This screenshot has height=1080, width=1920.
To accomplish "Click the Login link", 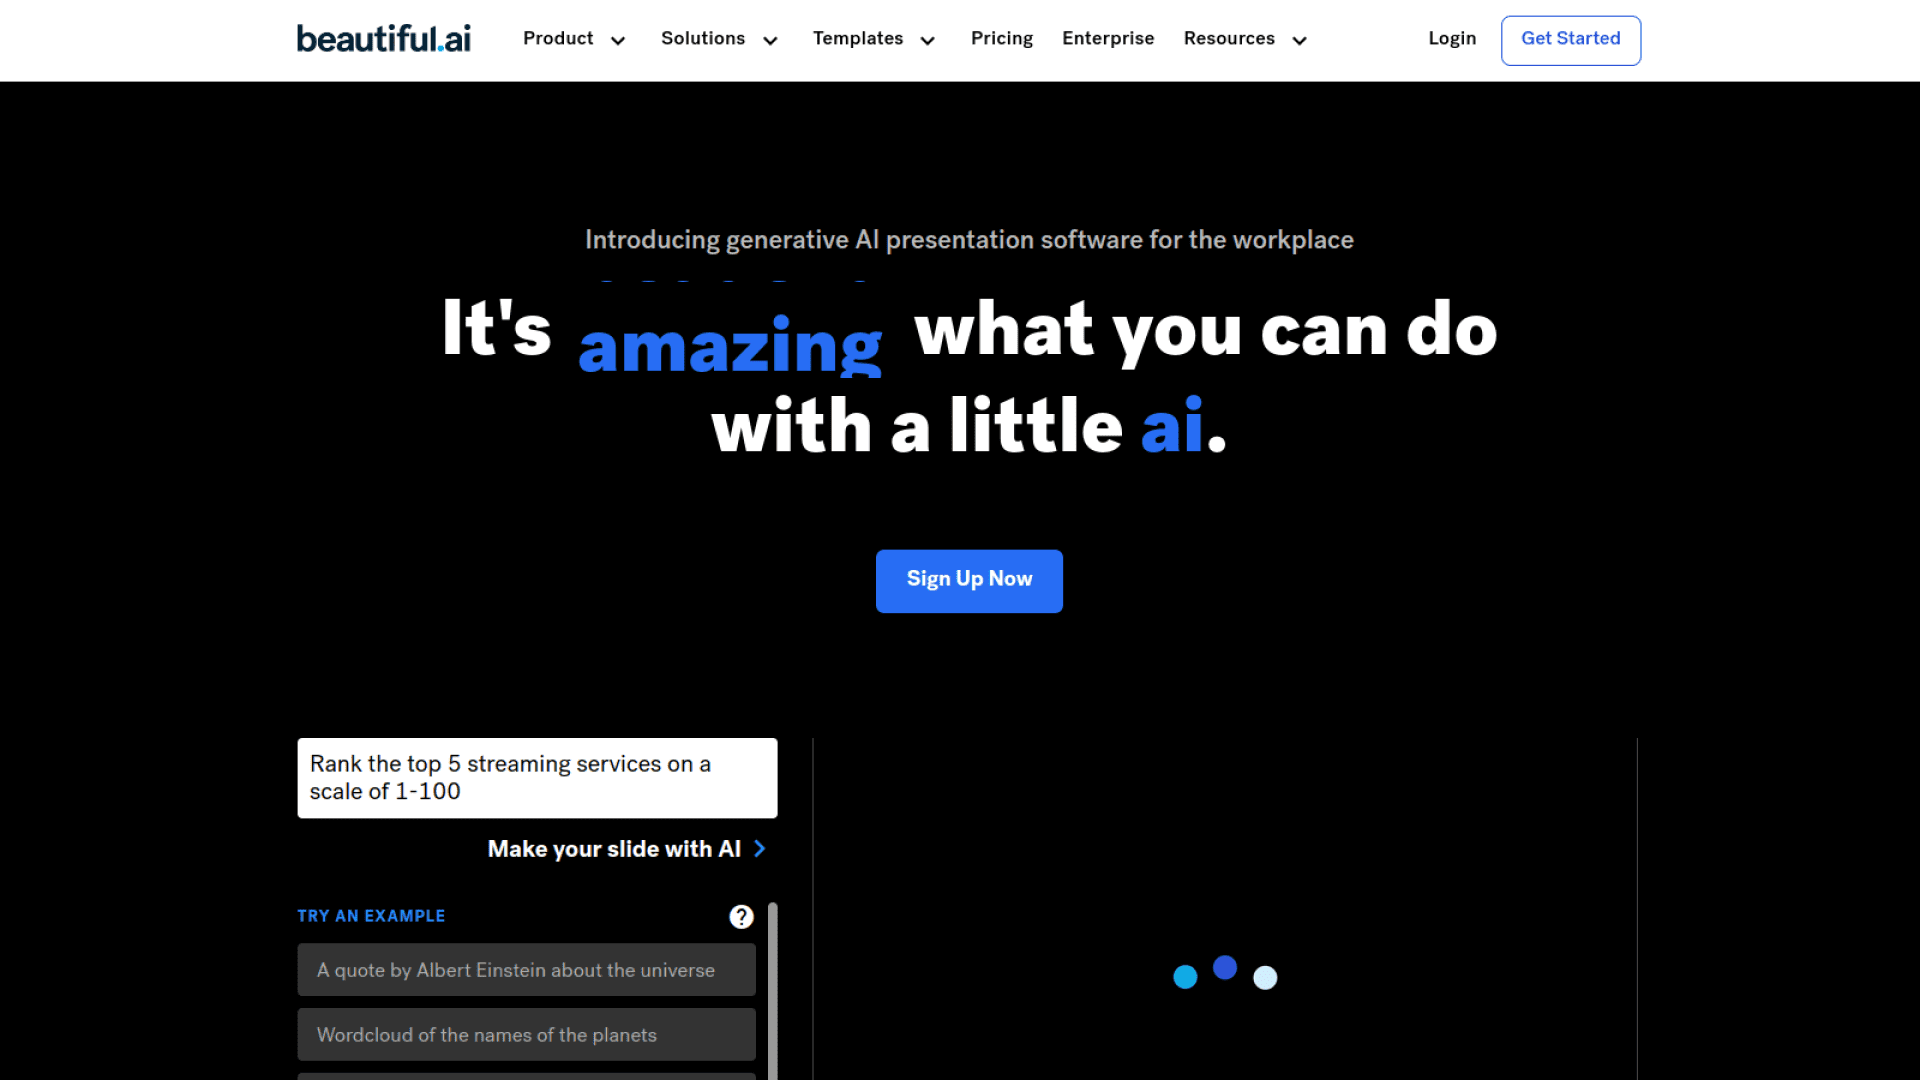I will pyautogui.click(x=1451, y=40).
